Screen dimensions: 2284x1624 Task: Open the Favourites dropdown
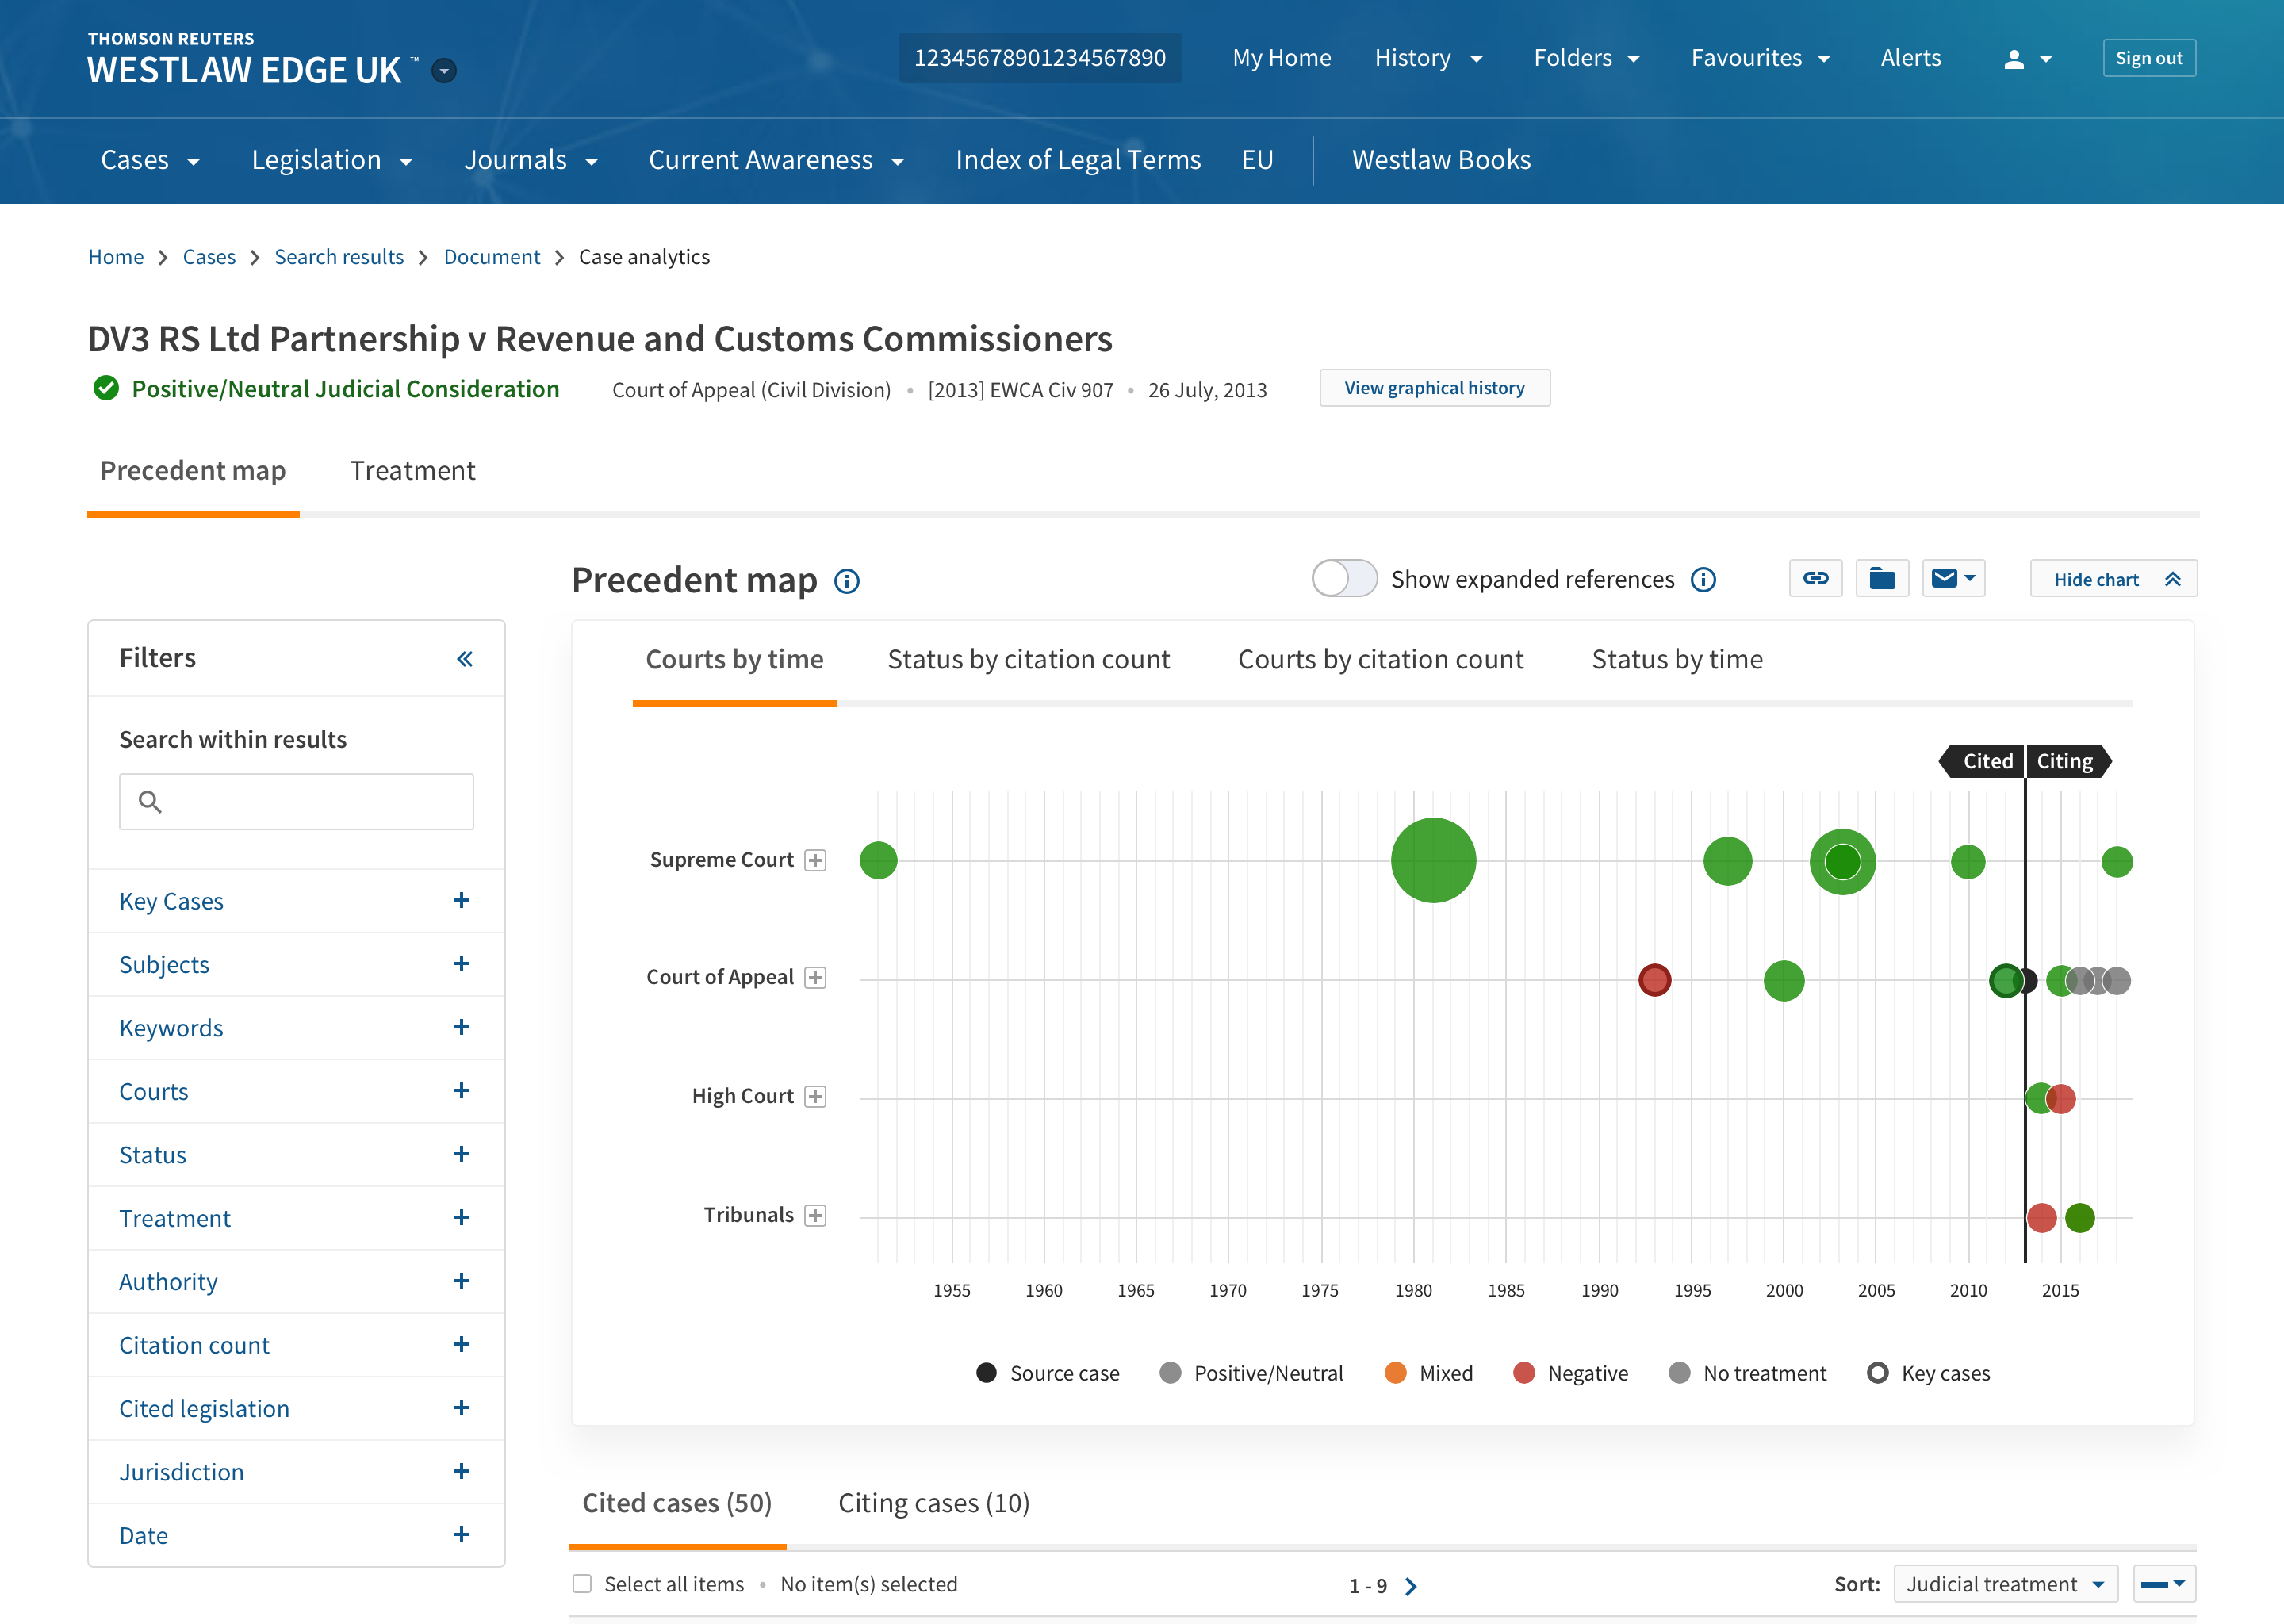click(1761, 58)
